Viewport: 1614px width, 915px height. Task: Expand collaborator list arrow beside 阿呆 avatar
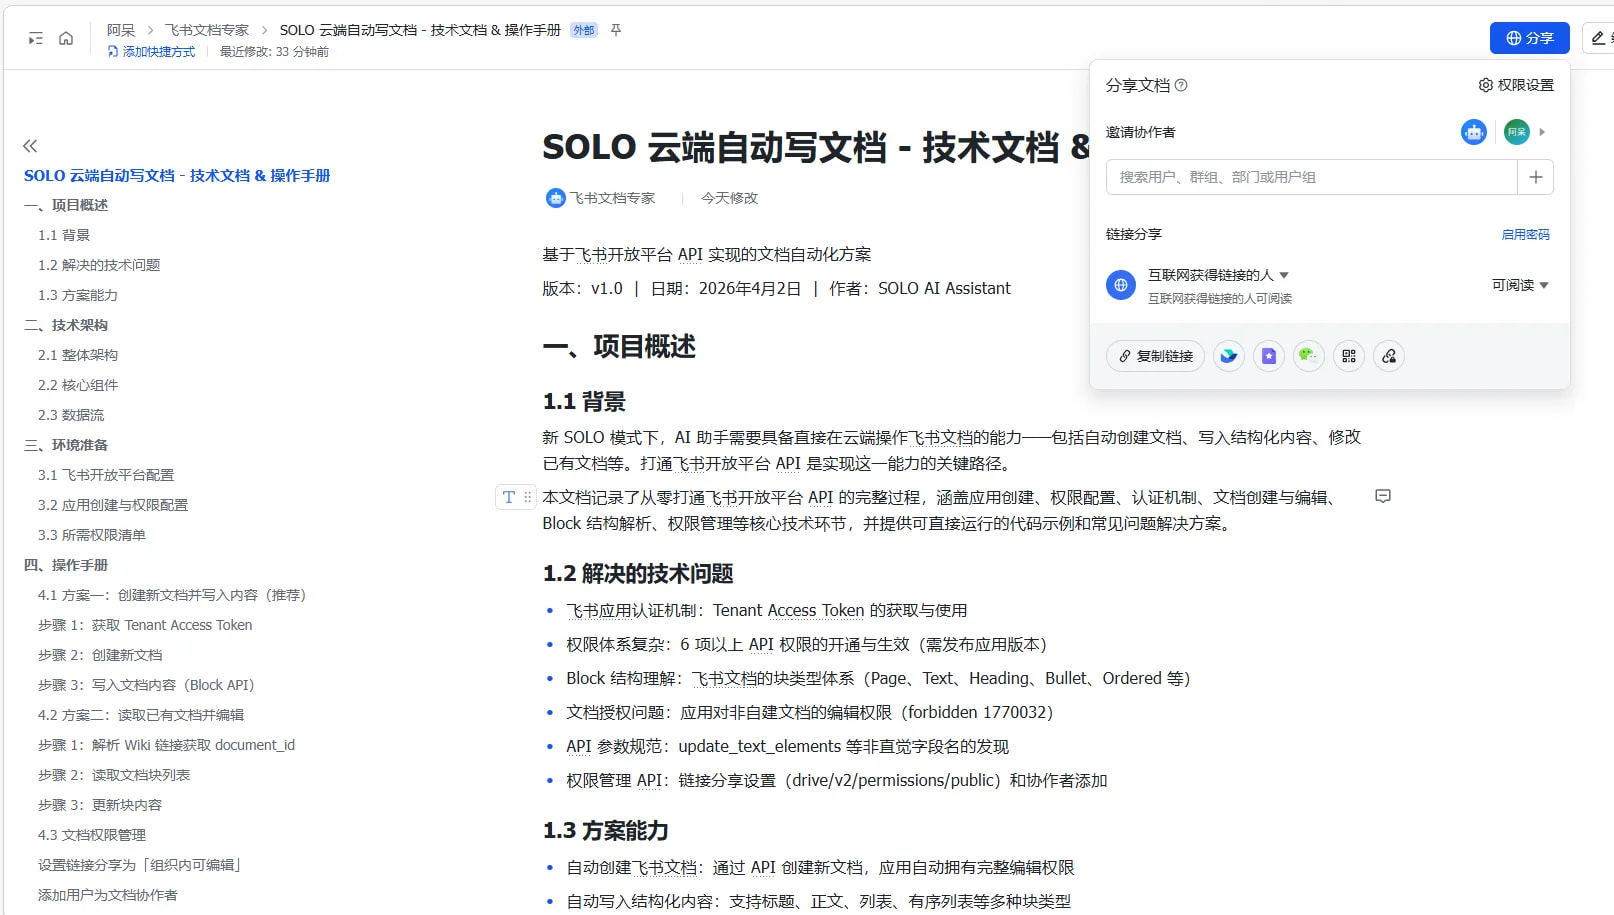[1542, 132]
